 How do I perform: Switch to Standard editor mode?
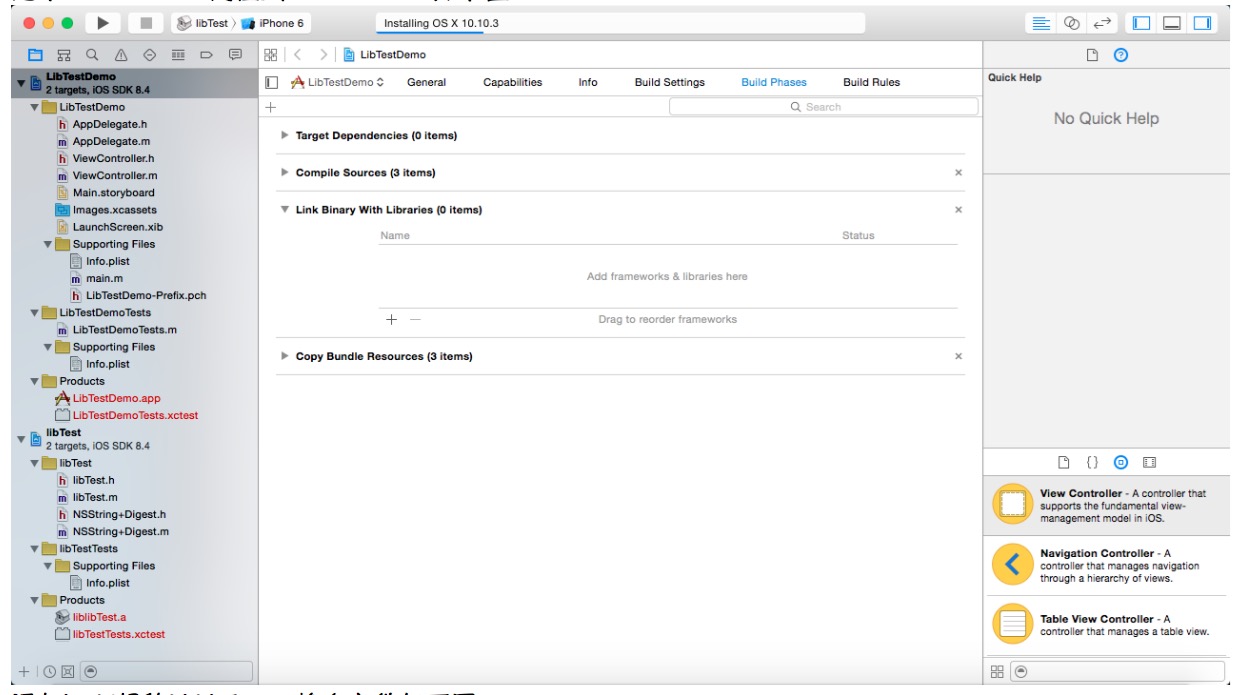(1041, 23)
